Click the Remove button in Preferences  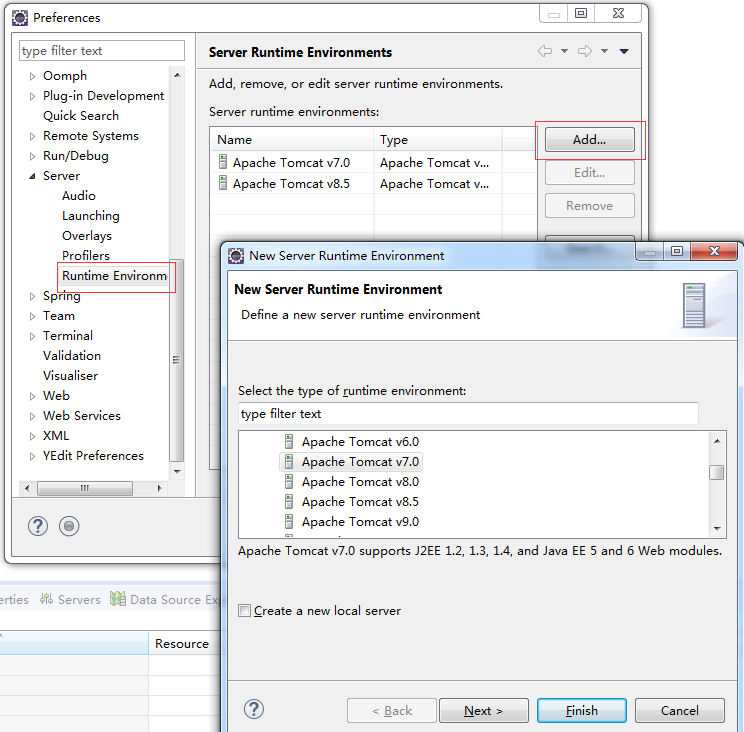[x=589, y=206]
